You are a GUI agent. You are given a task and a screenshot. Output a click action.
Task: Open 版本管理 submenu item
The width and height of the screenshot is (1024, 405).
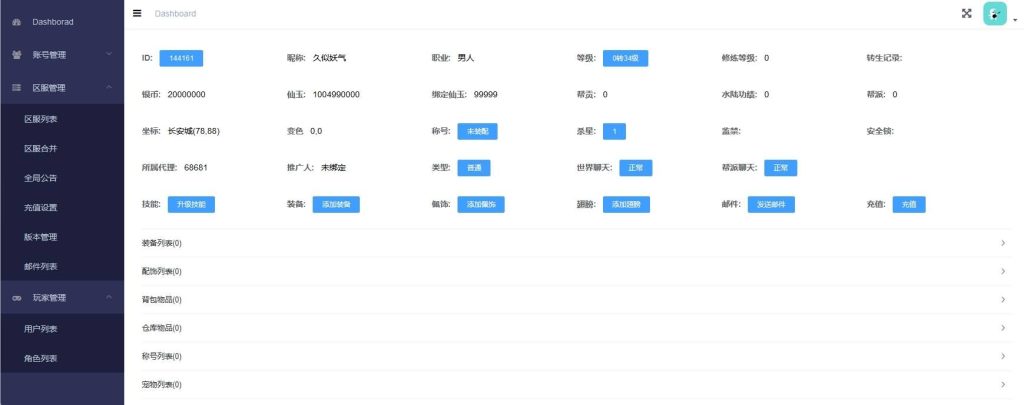tap(62, 237)
